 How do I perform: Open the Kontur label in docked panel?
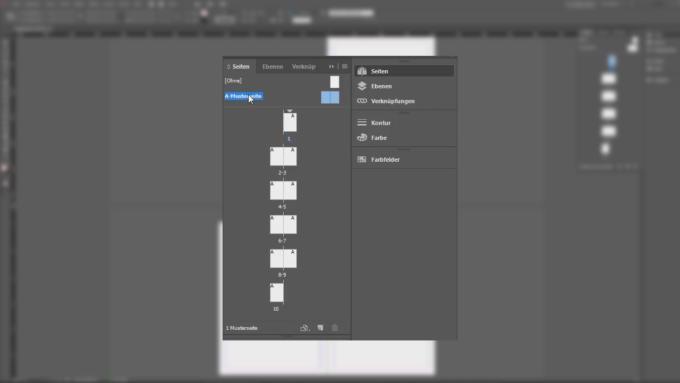pyautogui.click(x=381, y=123)
